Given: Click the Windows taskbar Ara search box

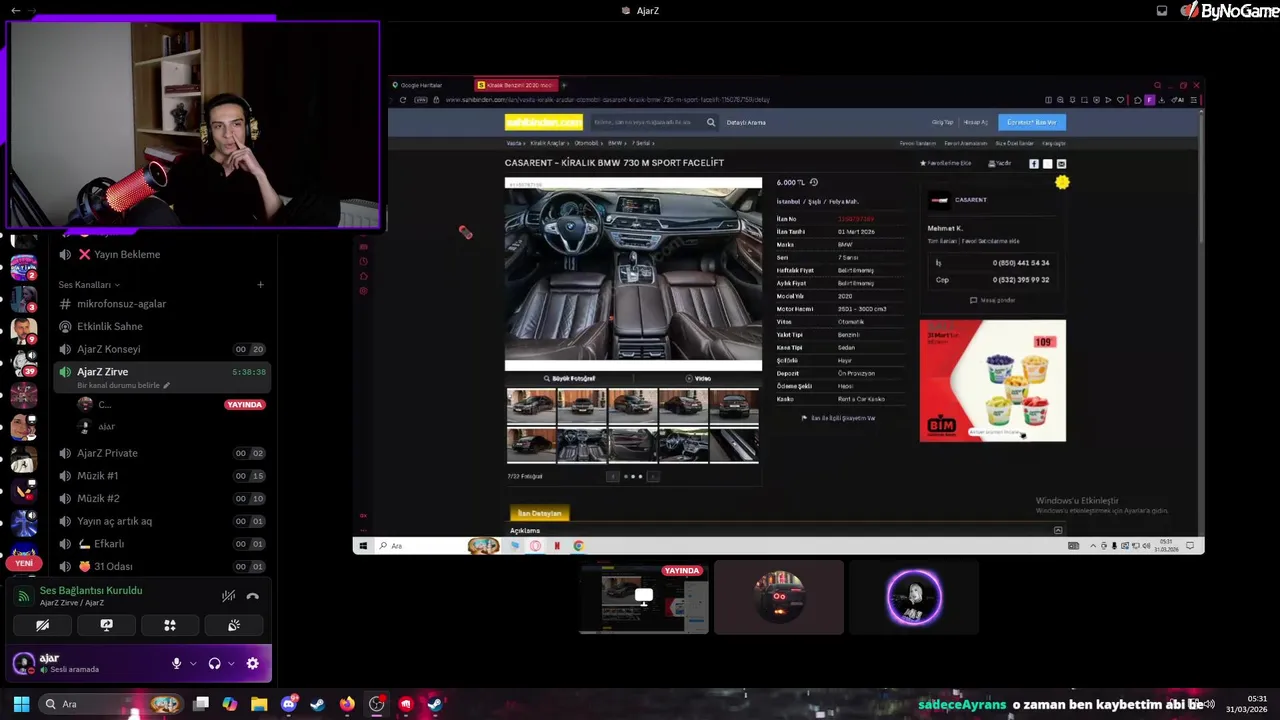Looking at the screenshot, I should coord(112,704).
